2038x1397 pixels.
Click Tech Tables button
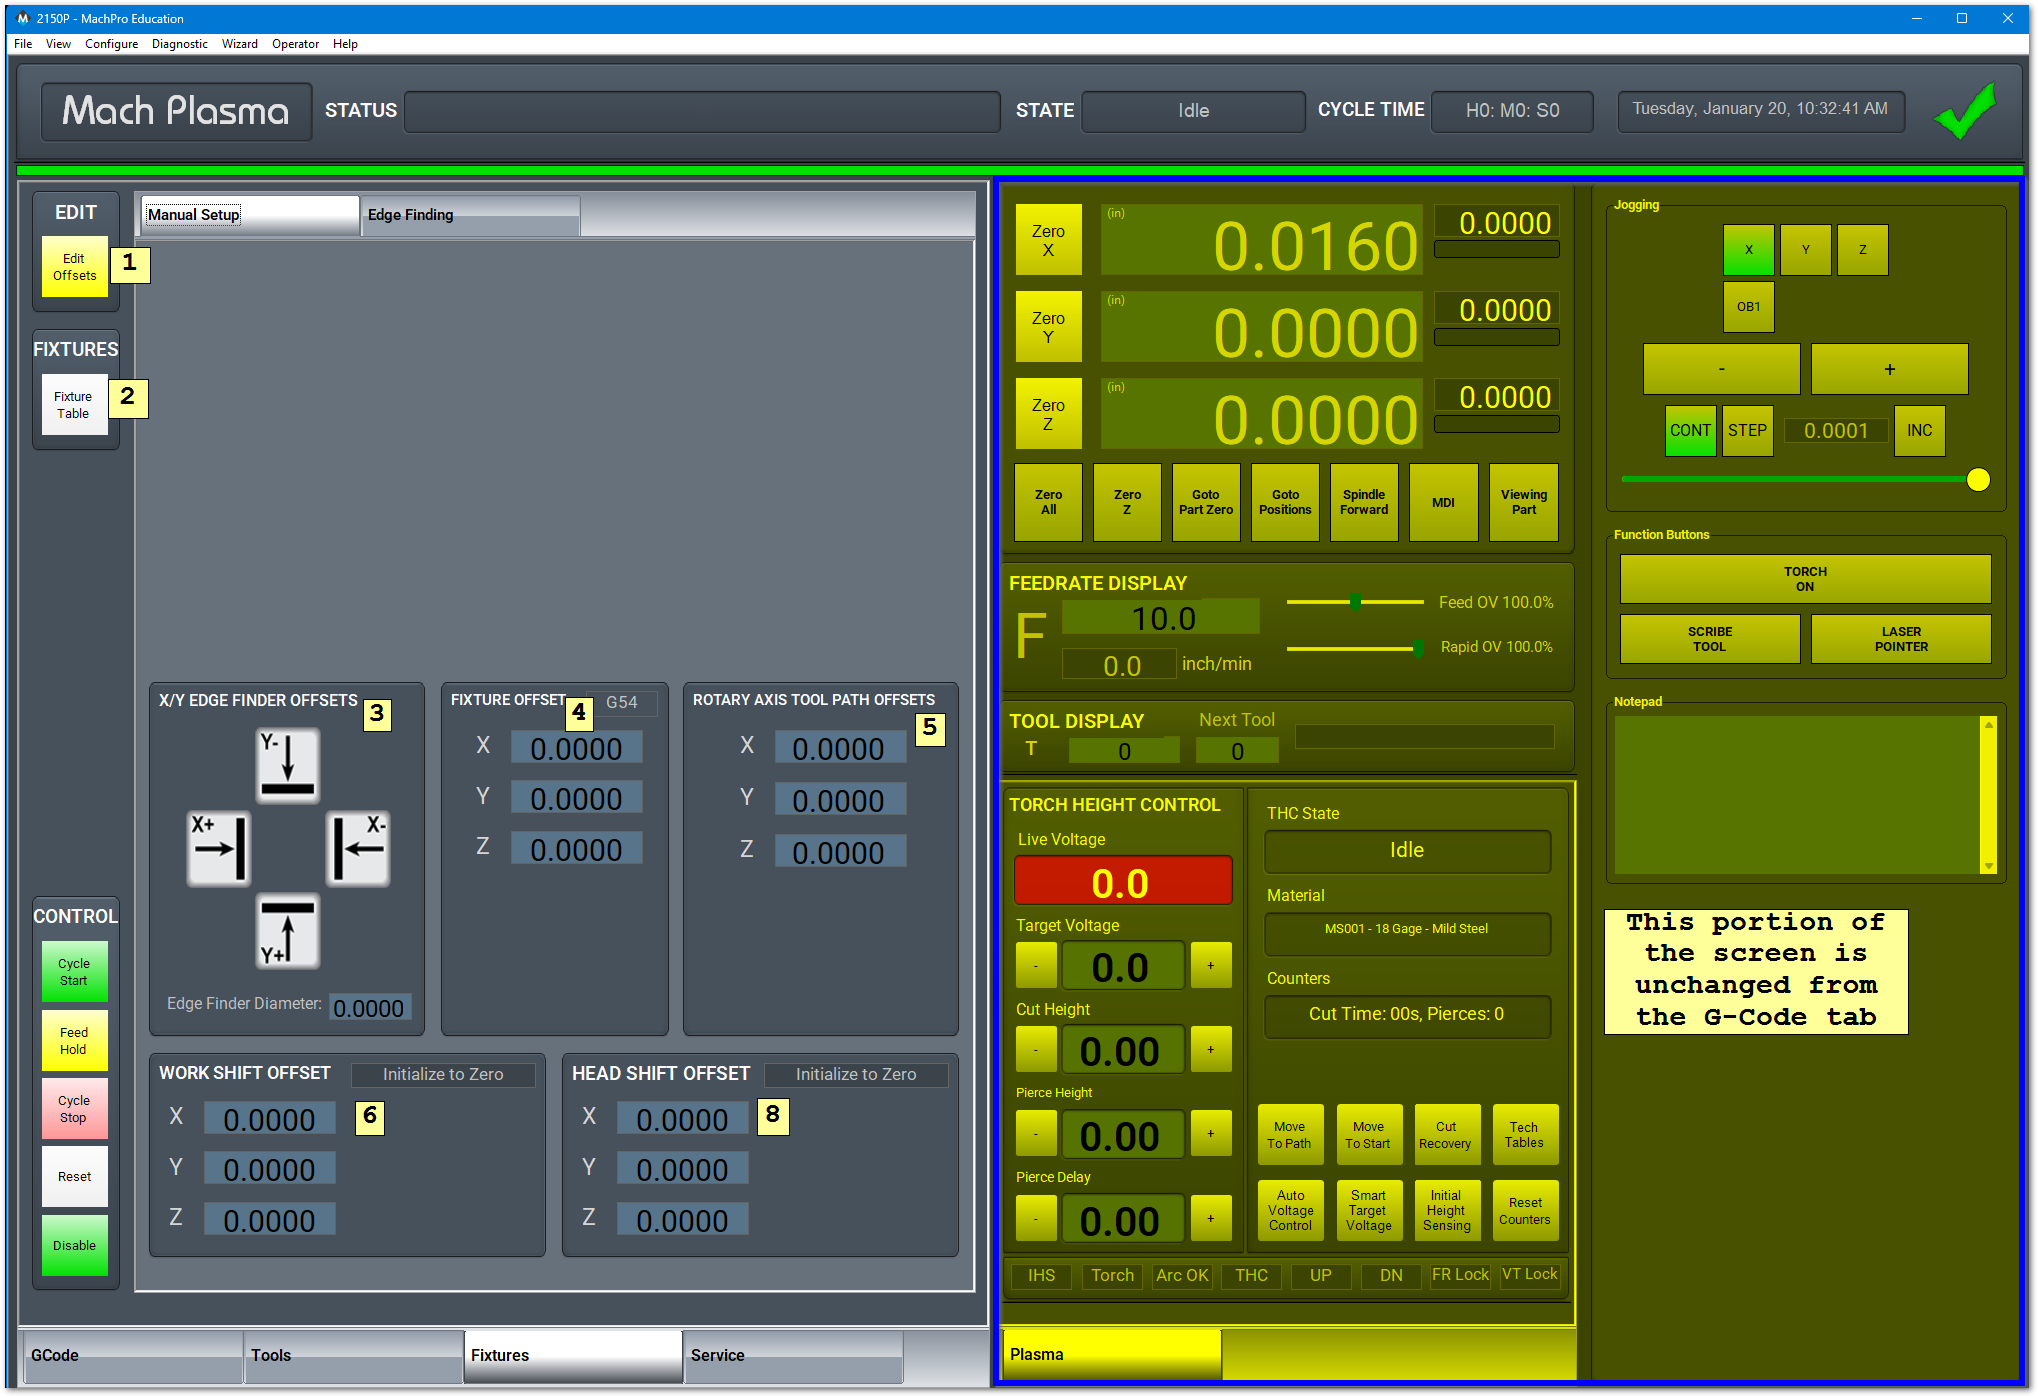(1524, 1135)
